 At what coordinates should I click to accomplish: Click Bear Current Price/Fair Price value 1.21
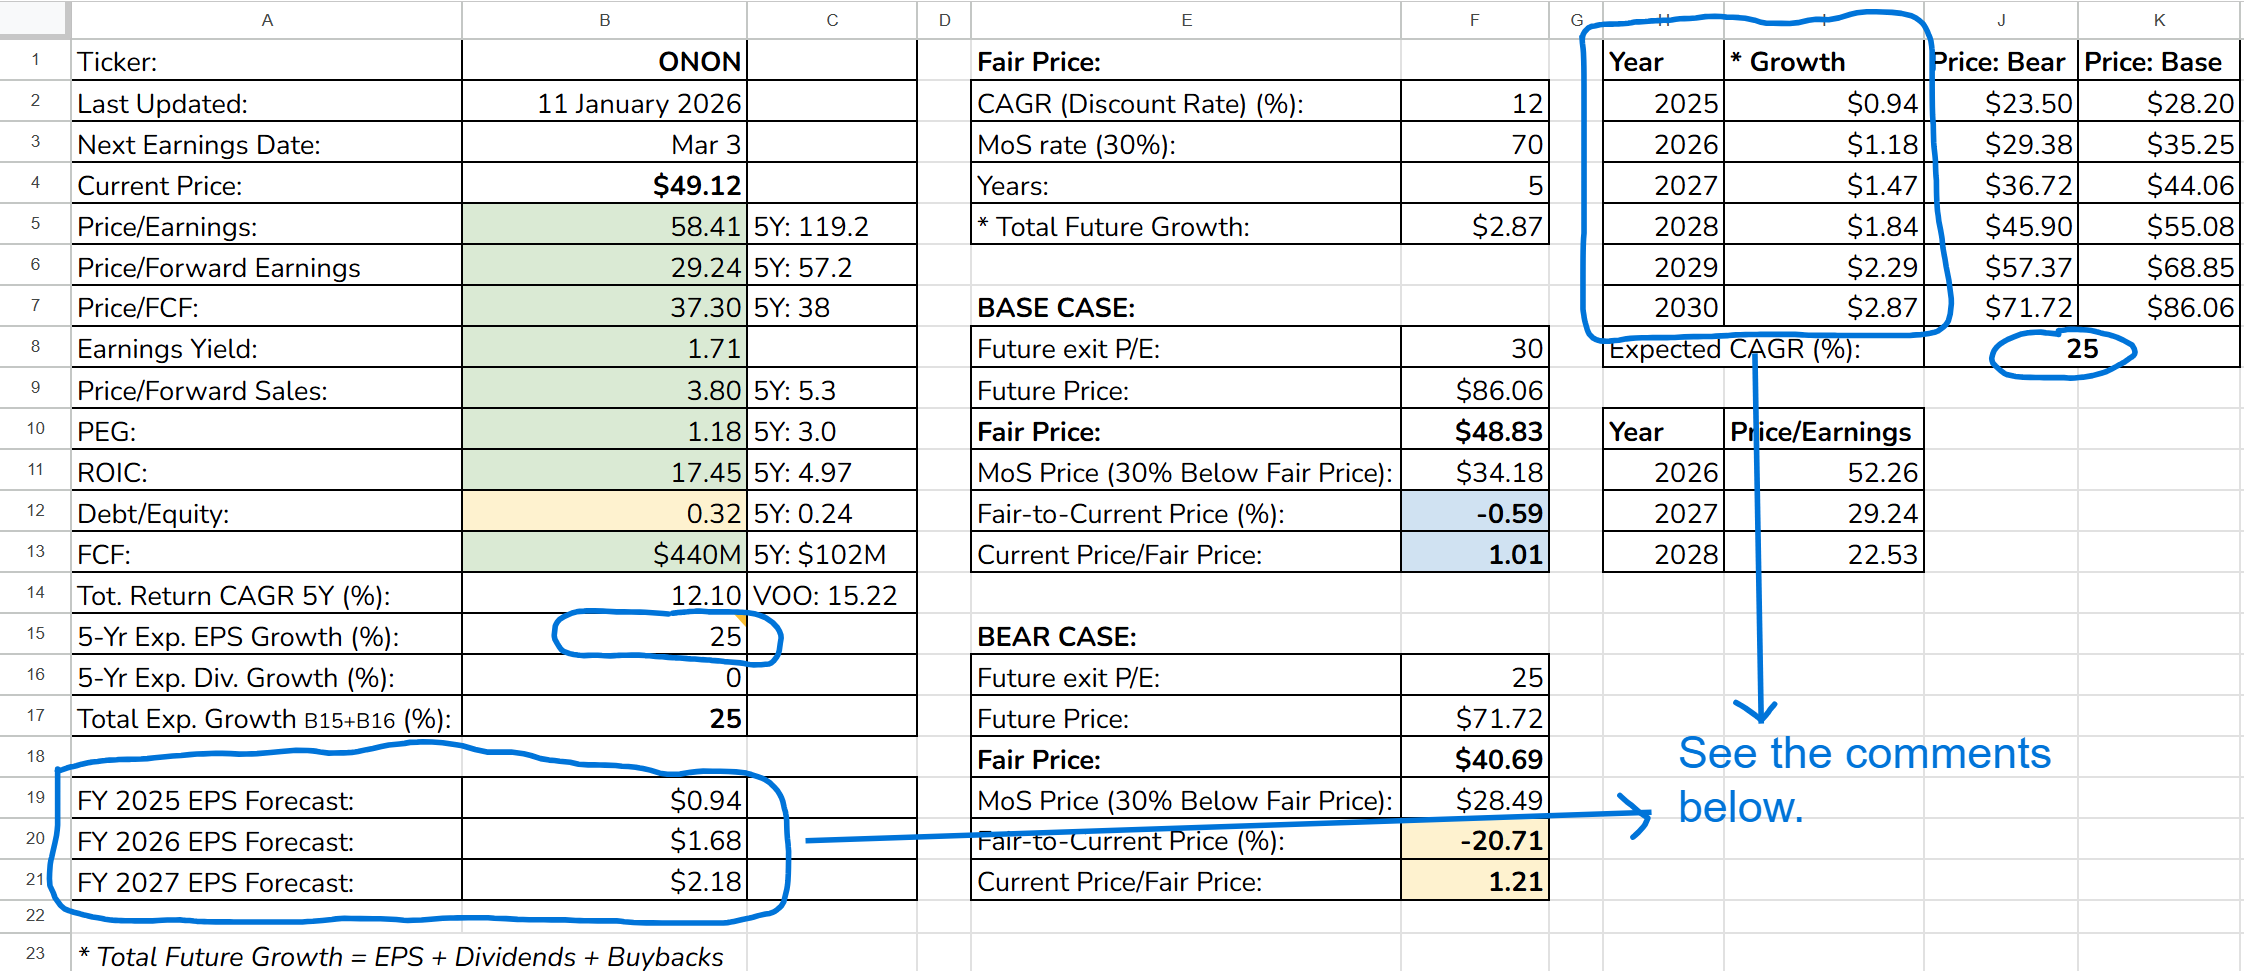point(1475,882)
